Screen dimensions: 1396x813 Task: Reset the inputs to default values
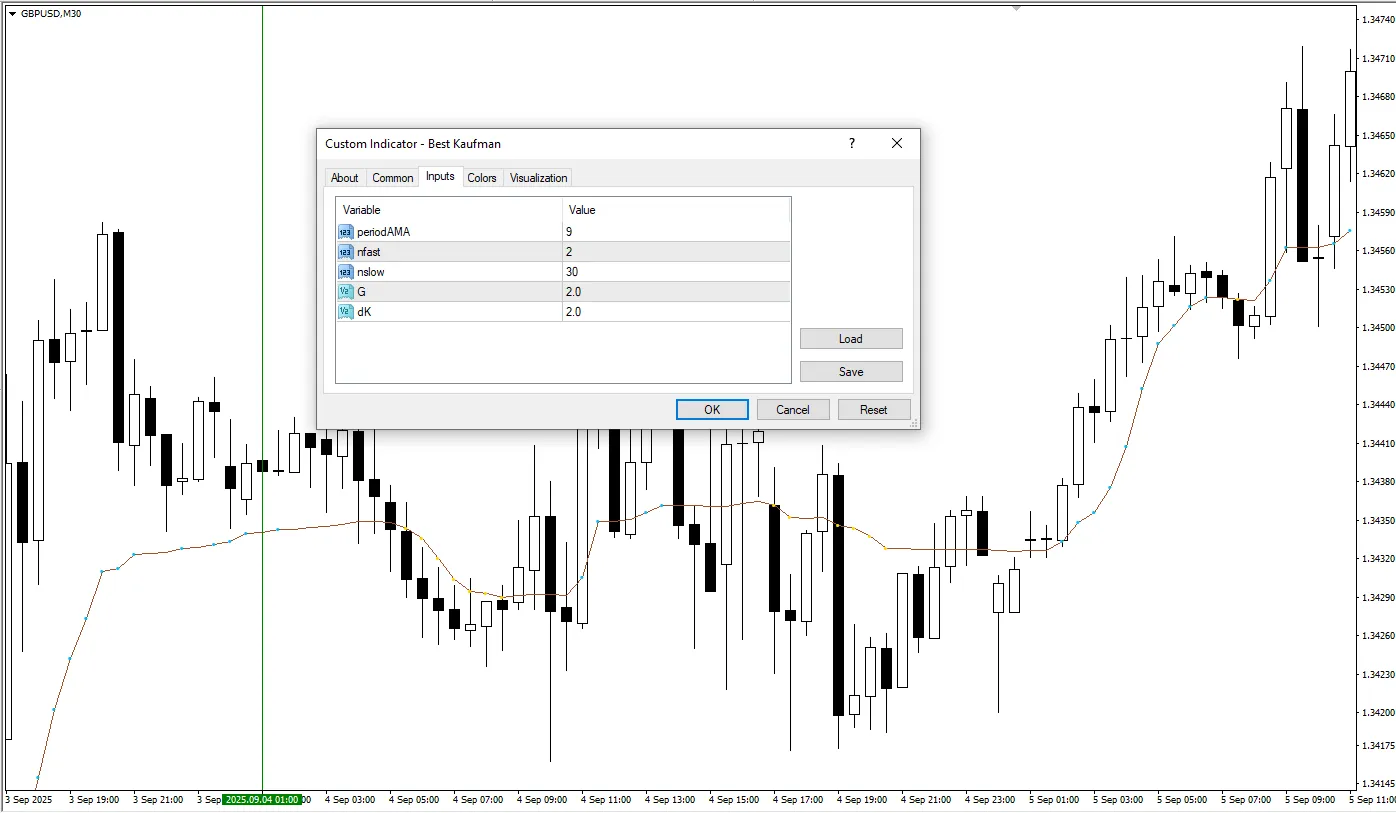click(873, 410)
